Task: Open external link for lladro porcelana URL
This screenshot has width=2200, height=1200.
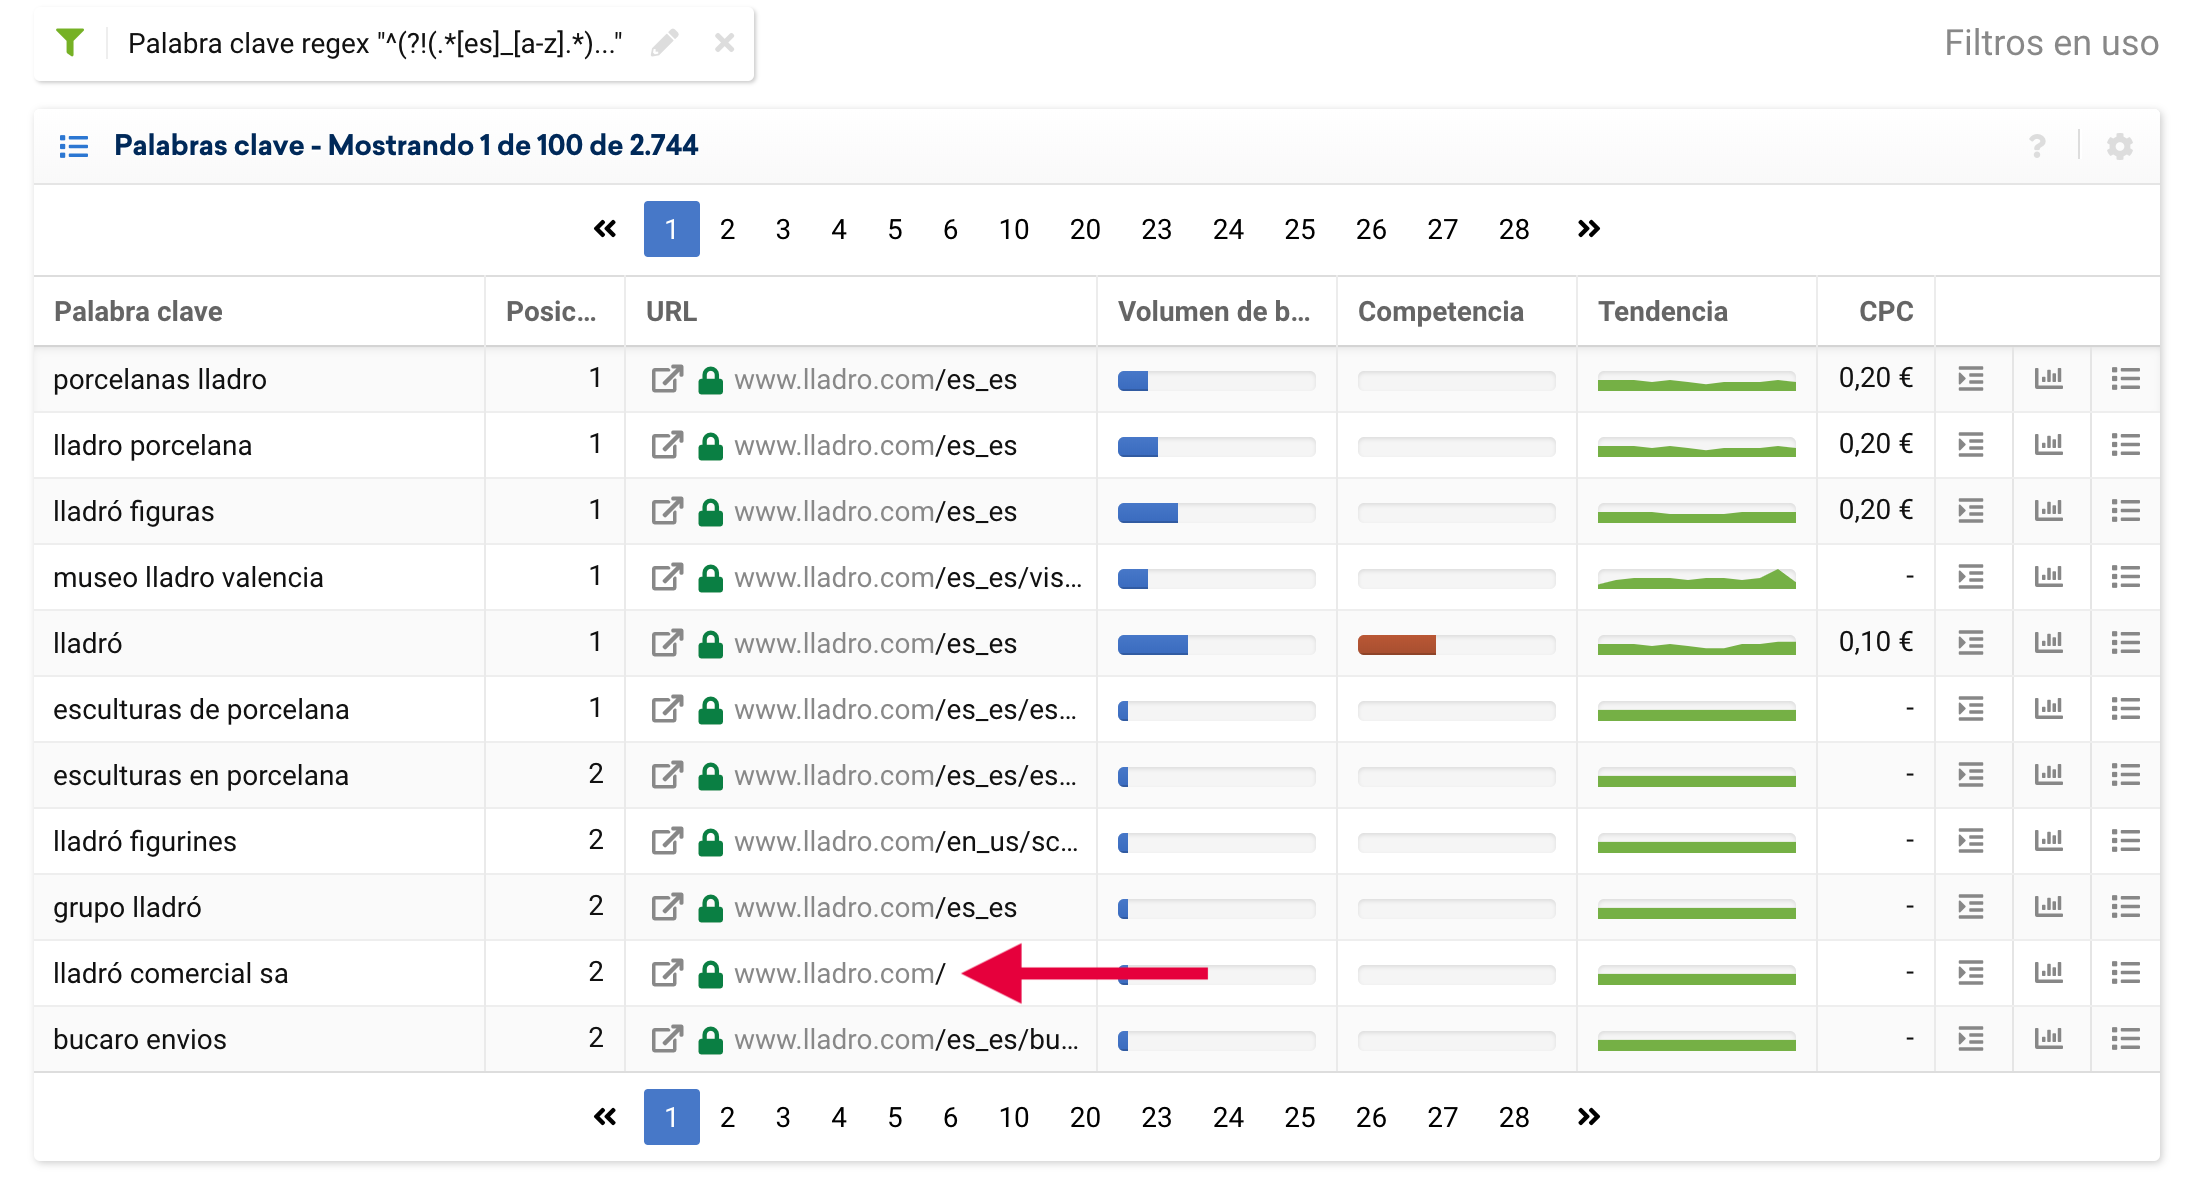Action: [x=667, y=445]
